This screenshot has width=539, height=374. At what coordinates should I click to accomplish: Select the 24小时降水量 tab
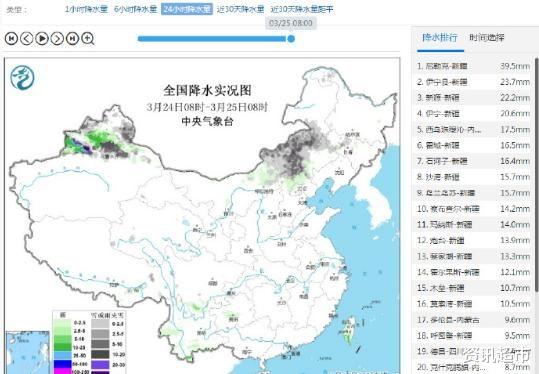coord(187,9)
